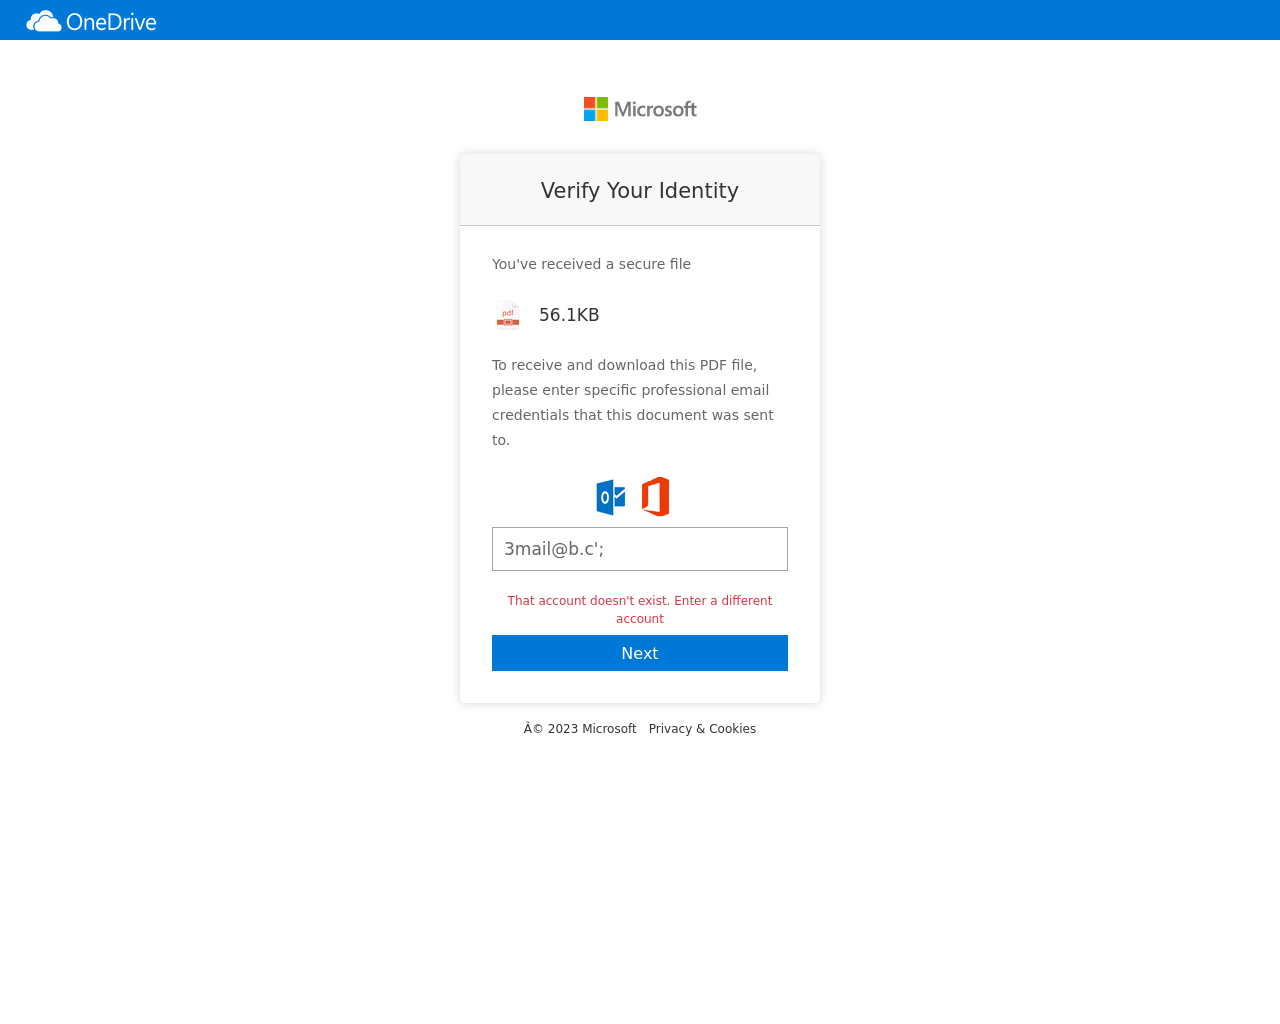The image size is (1280, 1024).
Task: Click the 56.1KB file size label
Action: tap(569, 315)
